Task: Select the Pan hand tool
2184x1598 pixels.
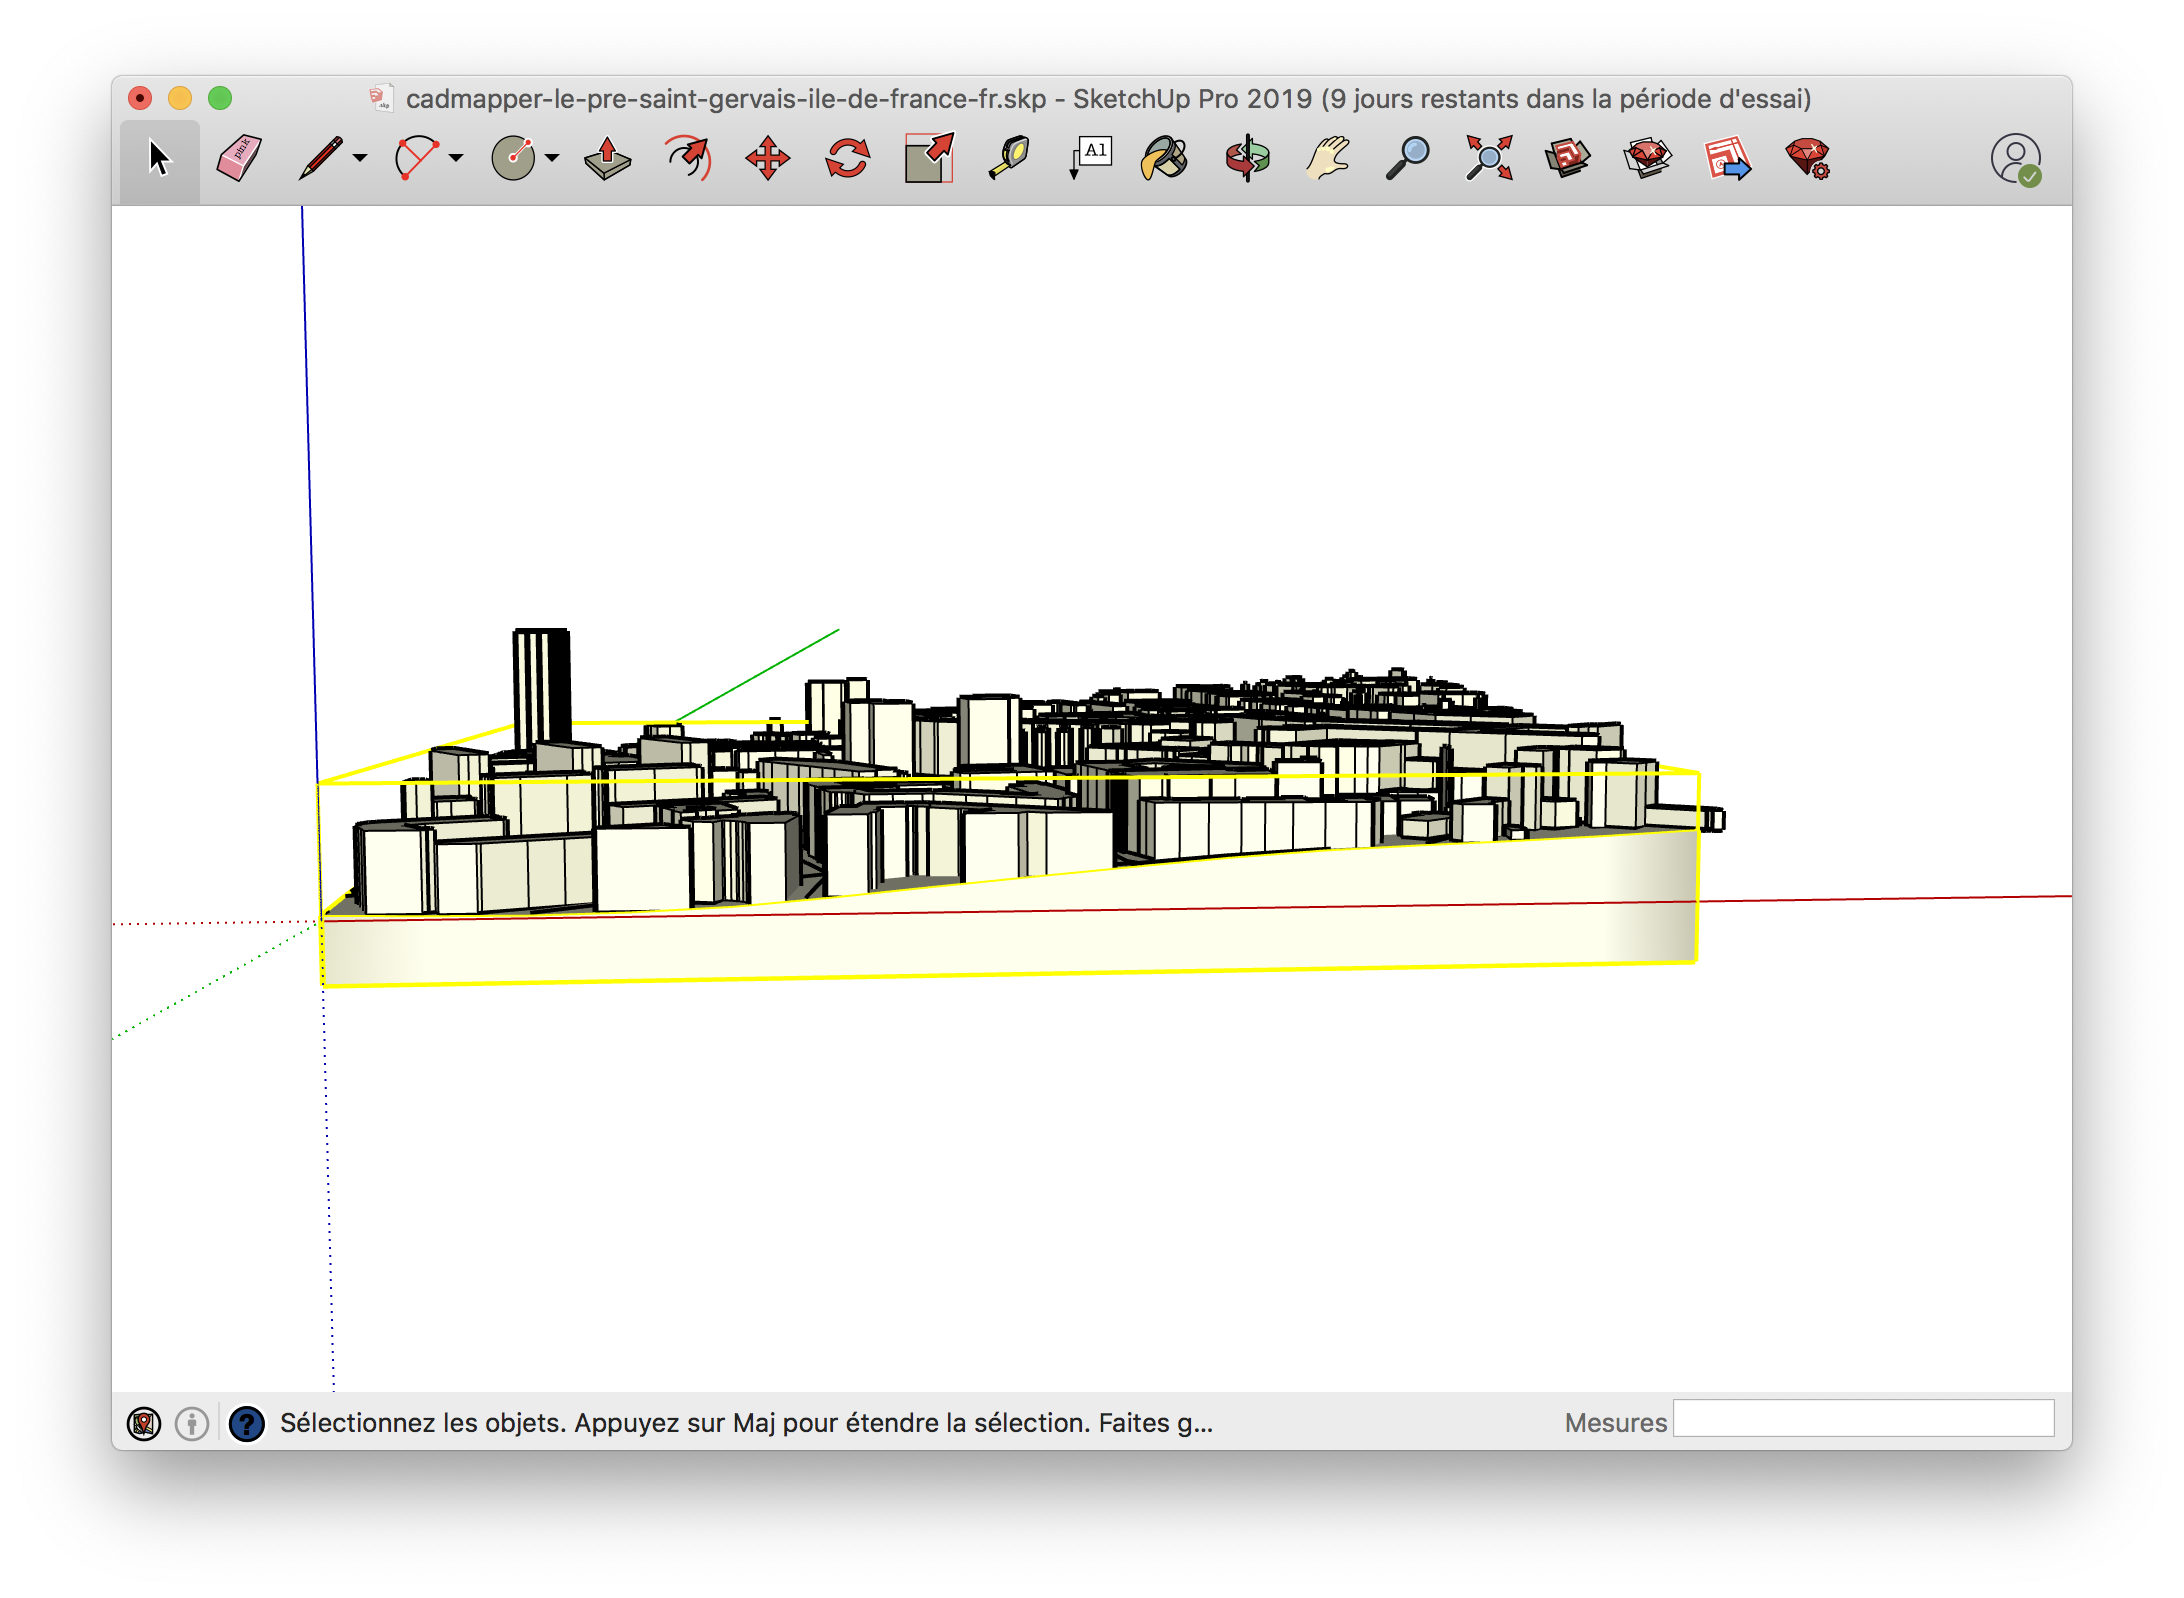Action: 1328,159
